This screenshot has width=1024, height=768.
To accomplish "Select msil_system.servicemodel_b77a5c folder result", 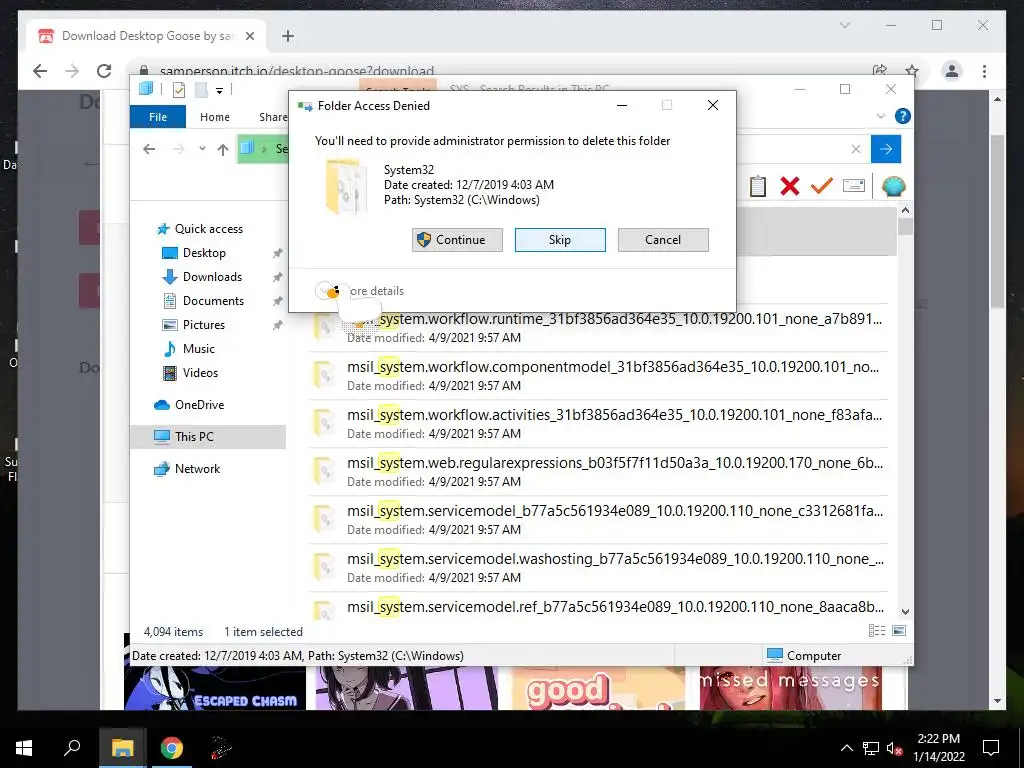I will coord(598,520).
